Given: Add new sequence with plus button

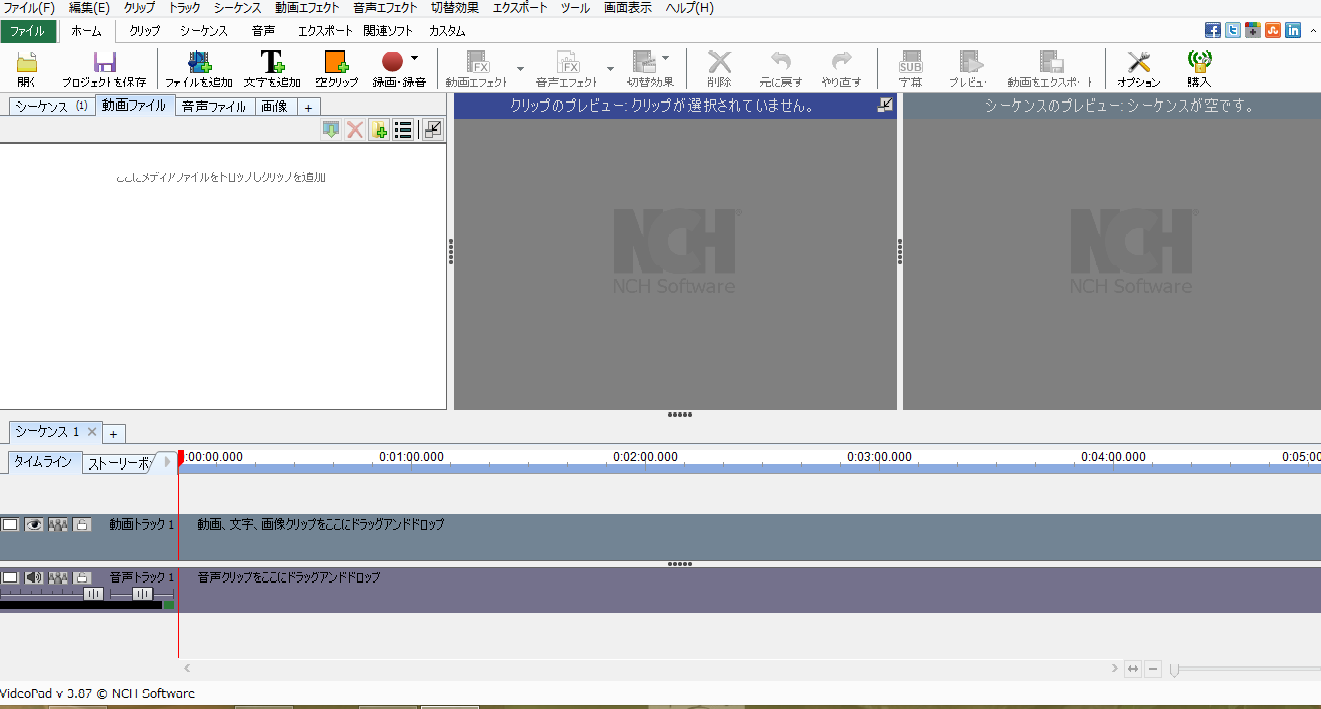Looking at the screenshot, I should [113, 434].
